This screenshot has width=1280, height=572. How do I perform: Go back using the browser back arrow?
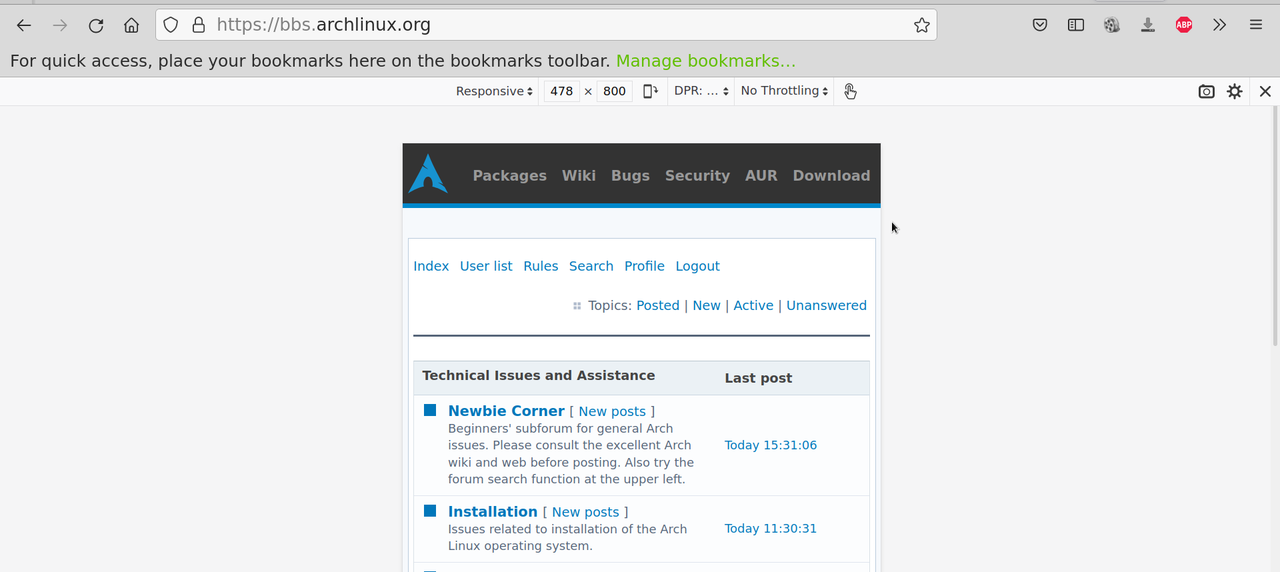(x=24, y=25)
